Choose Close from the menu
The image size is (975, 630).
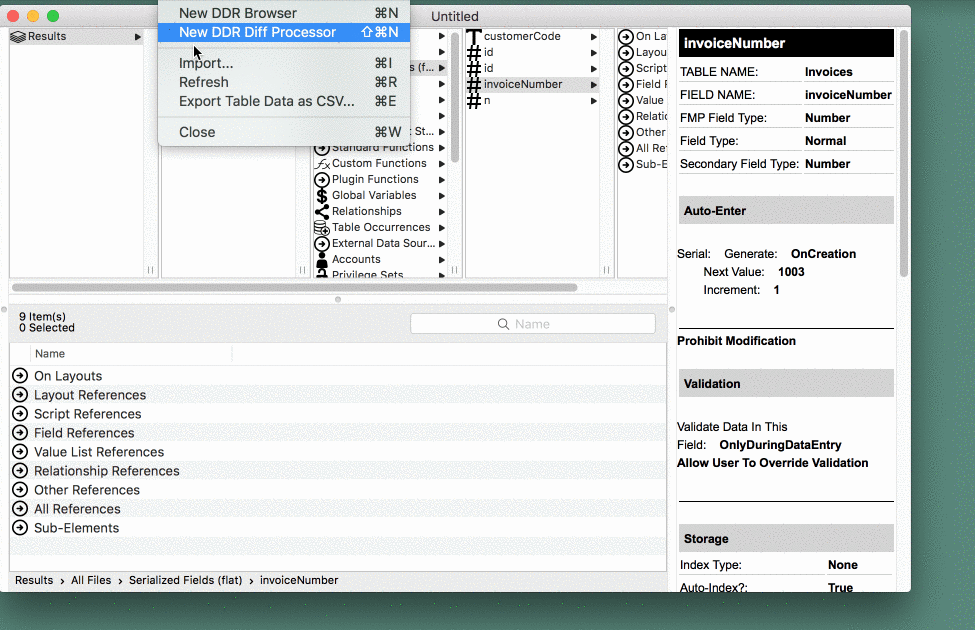[284, 132]
